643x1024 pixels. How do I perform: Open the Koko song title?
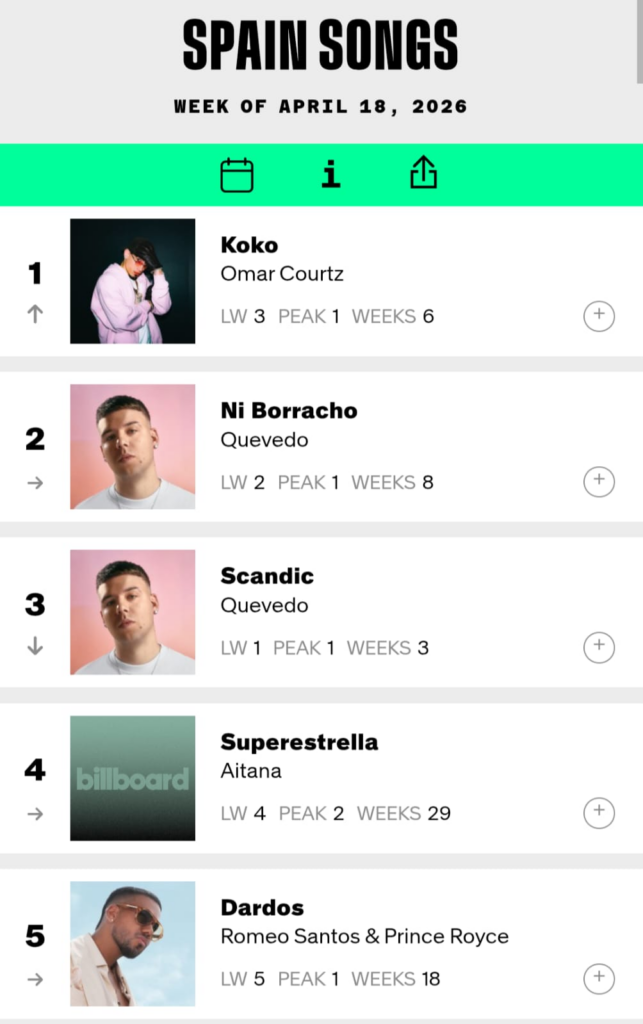pos(249,245)
